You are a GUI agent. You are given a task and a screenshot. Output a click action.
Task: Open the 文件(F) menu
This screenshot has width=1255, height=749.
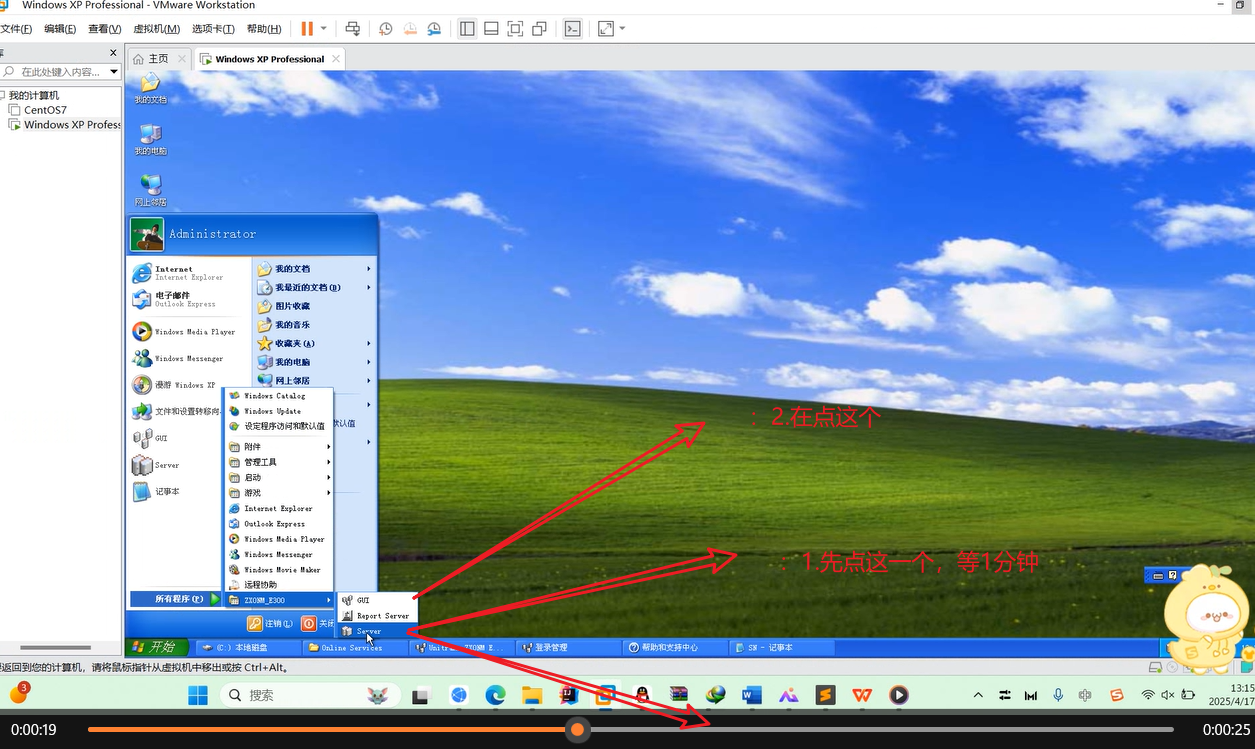tap(15, 29)
